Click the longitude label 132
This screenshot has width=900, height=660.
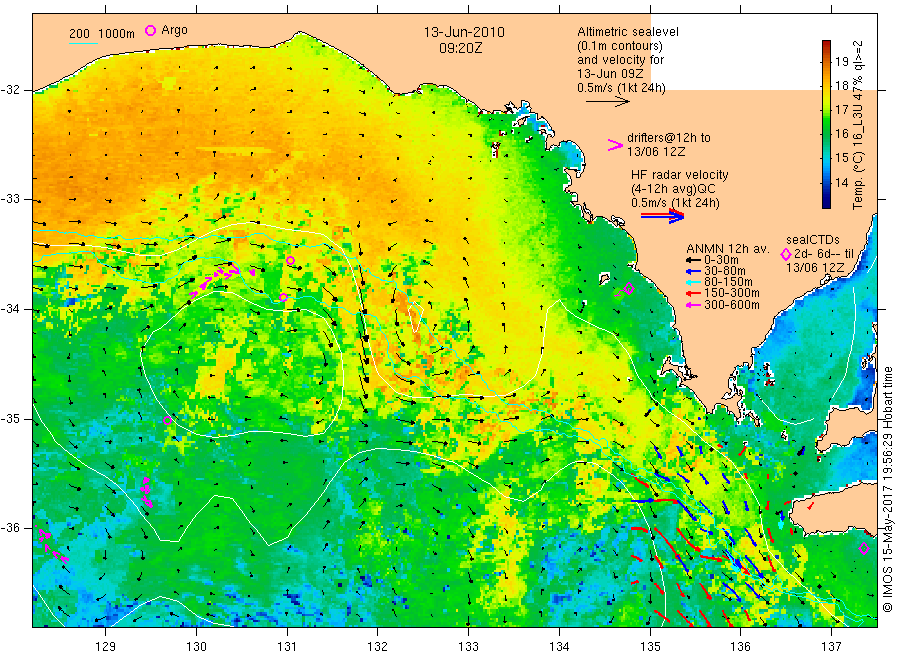click(x=378, y=646)
